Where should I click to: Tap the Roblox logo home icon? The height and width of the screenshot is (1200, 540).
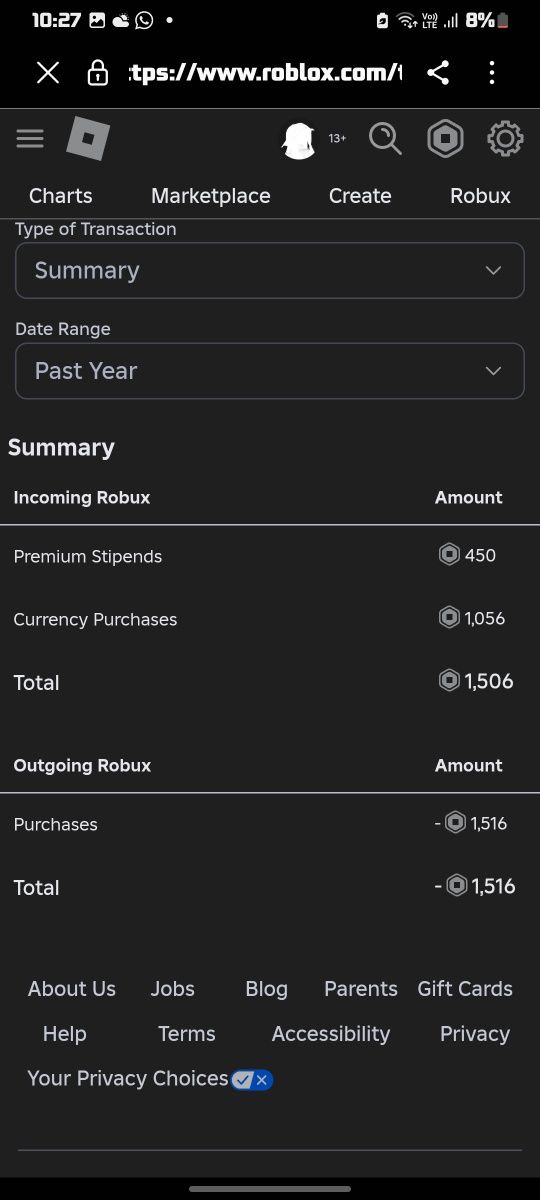tap(88, 138)
